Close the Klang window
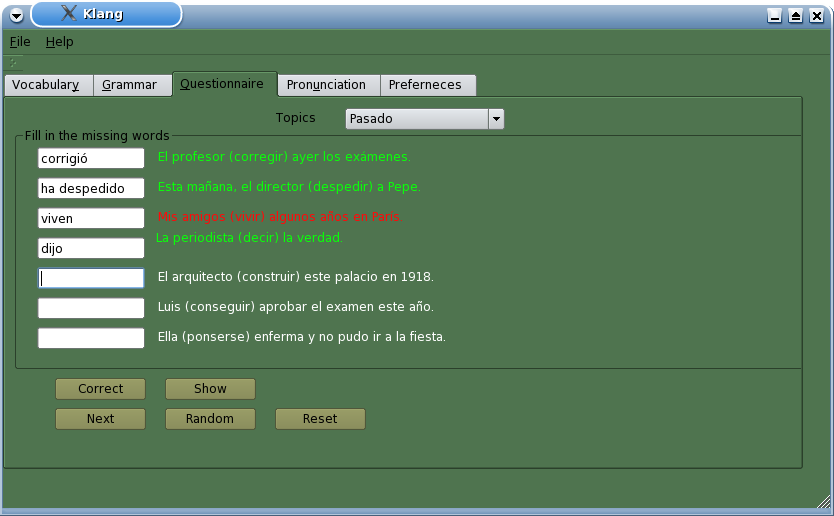This screenshot has height=516, width=834. pos(816,15)
